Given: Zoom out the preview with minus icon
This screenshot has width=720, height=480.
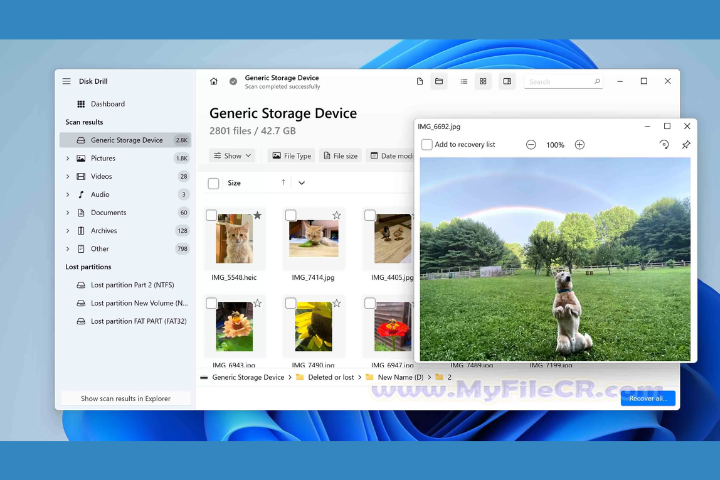Looking at the screenshot, I should (531, 145).
